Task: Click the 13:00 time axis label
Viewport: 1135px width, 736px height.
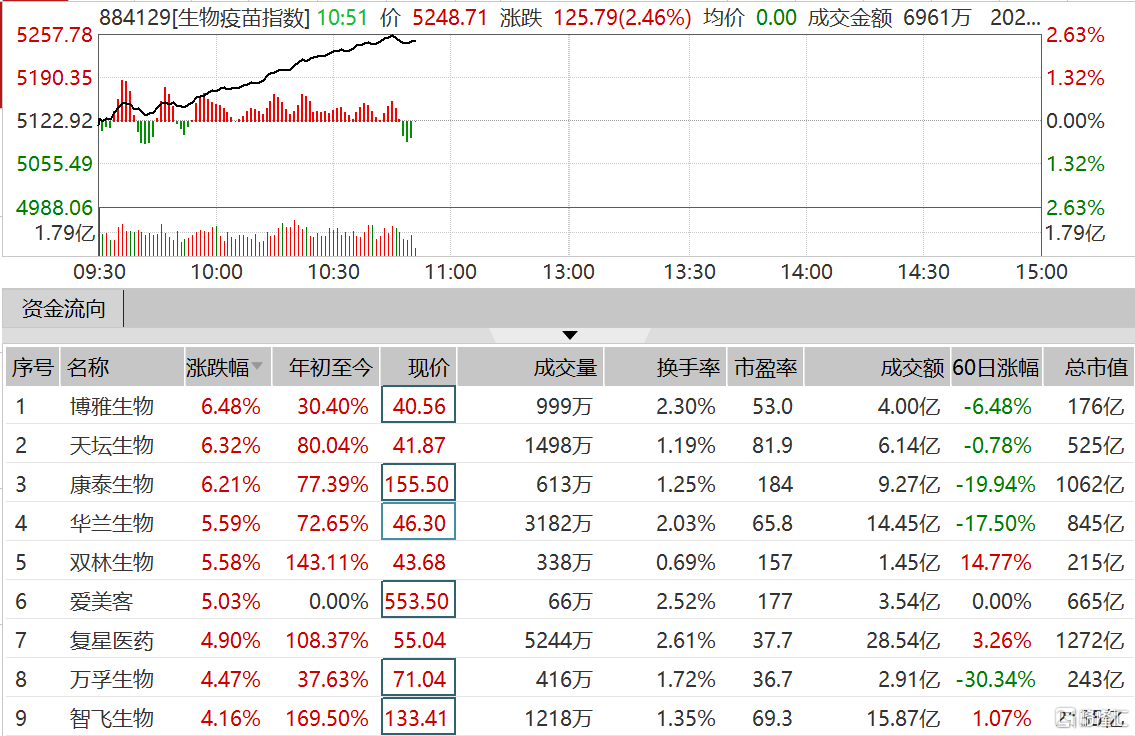Action: (x=569, y=272)
